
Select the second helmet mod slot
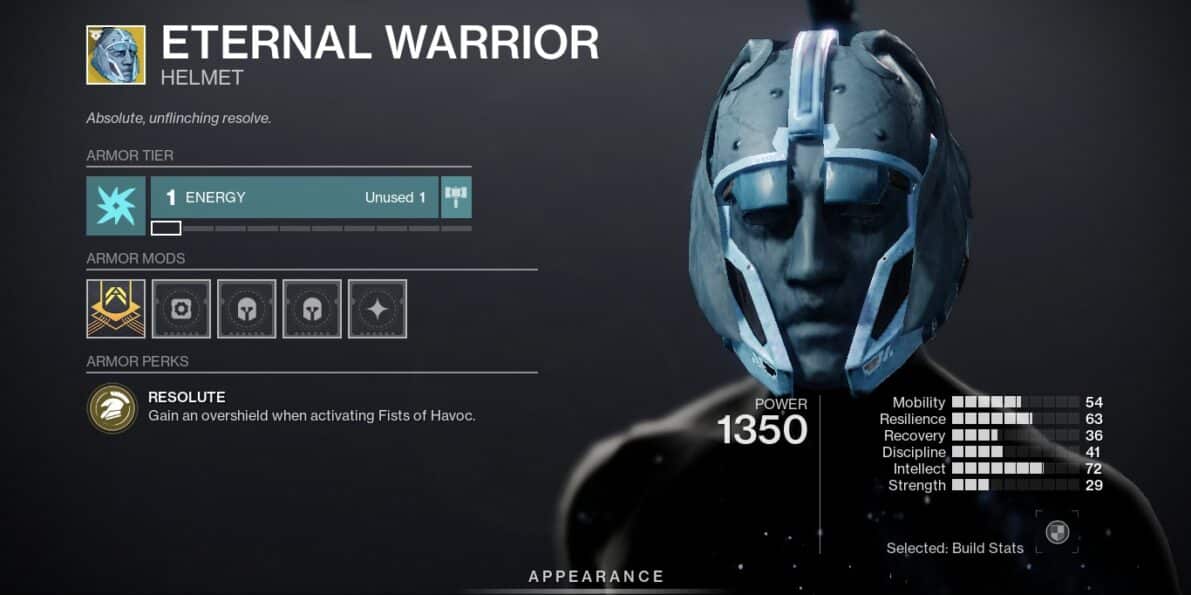[312, 309]
